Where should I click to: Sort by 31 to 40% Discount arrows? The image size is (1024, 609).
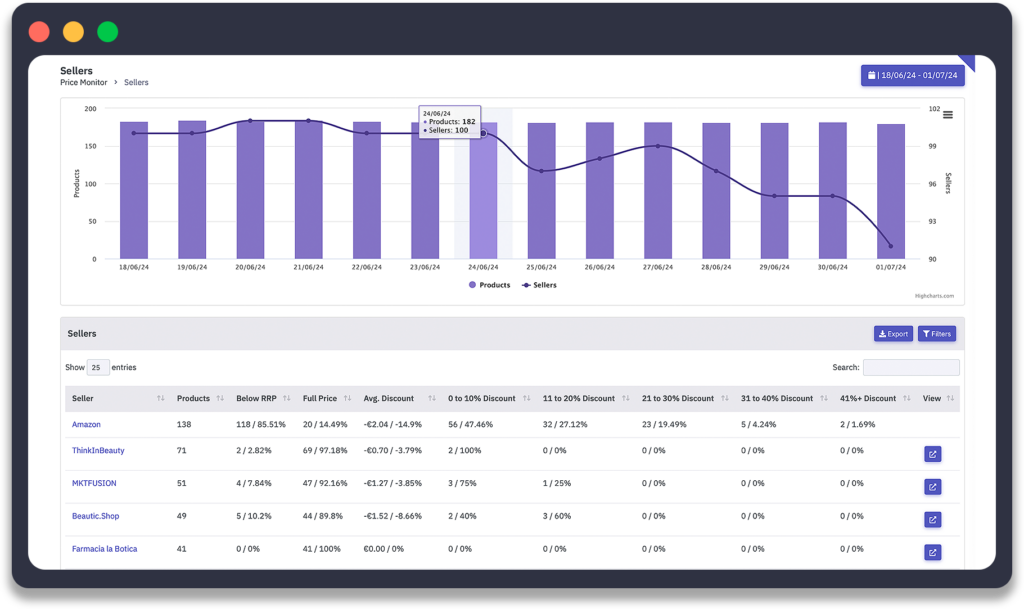(x=824, y=398)
